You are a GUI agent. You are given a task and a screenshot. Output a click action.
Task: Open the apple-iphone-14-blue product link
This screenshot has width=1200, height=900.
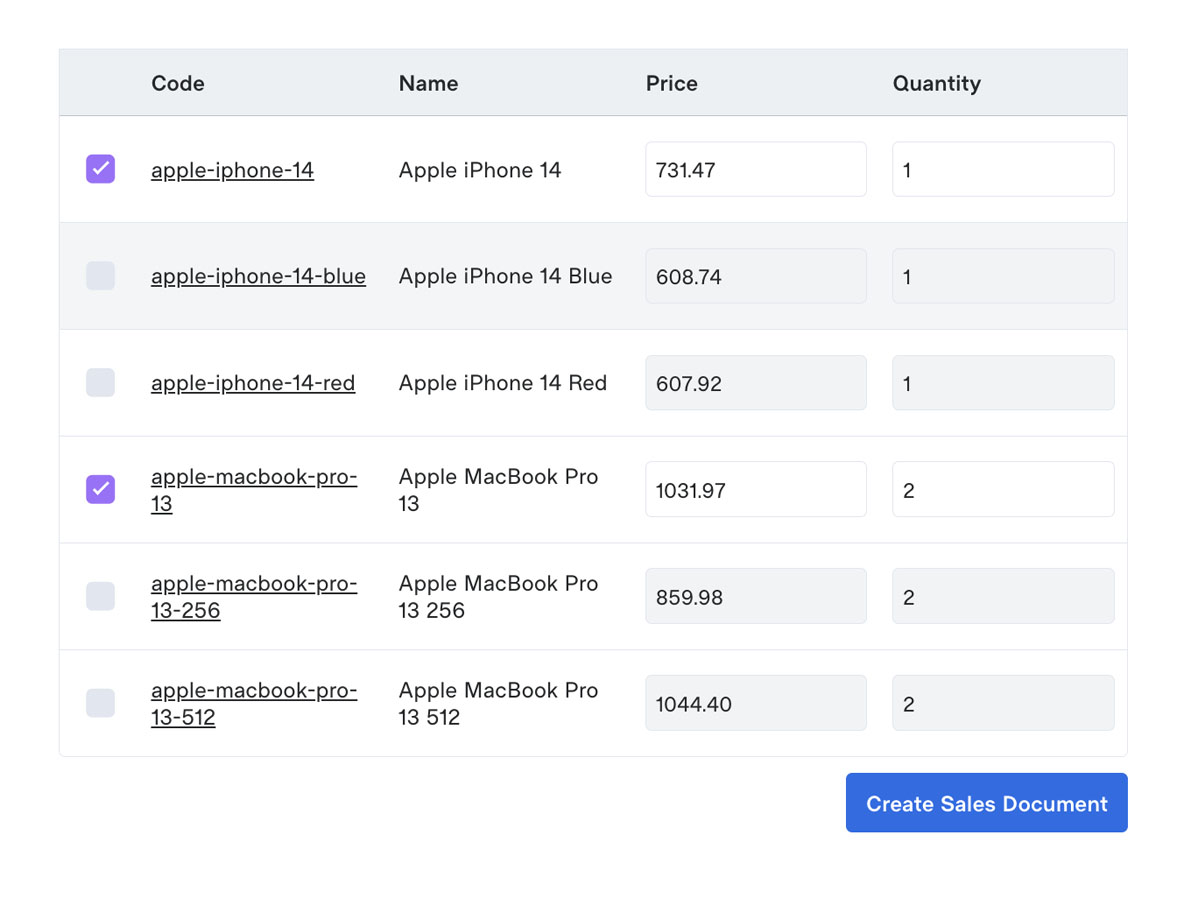pyautogui.click(x=258, y=276)
